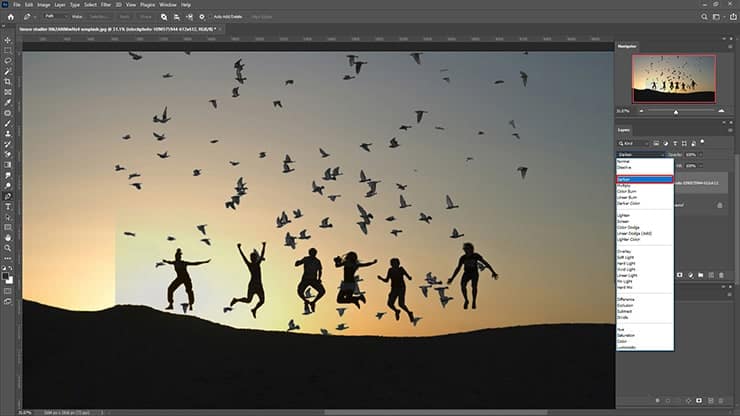Select the Move tool
The image size is (740, 416).
point(8,39)
